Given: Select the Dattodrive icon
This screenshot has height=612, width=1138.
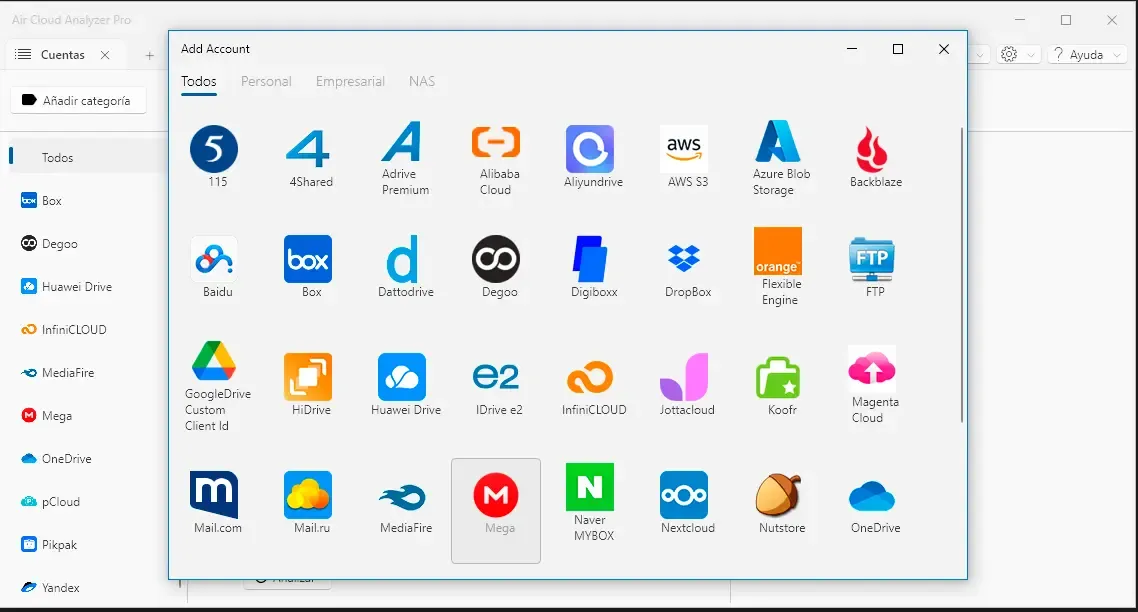Looking at the screenshot, I should (401, 259).
